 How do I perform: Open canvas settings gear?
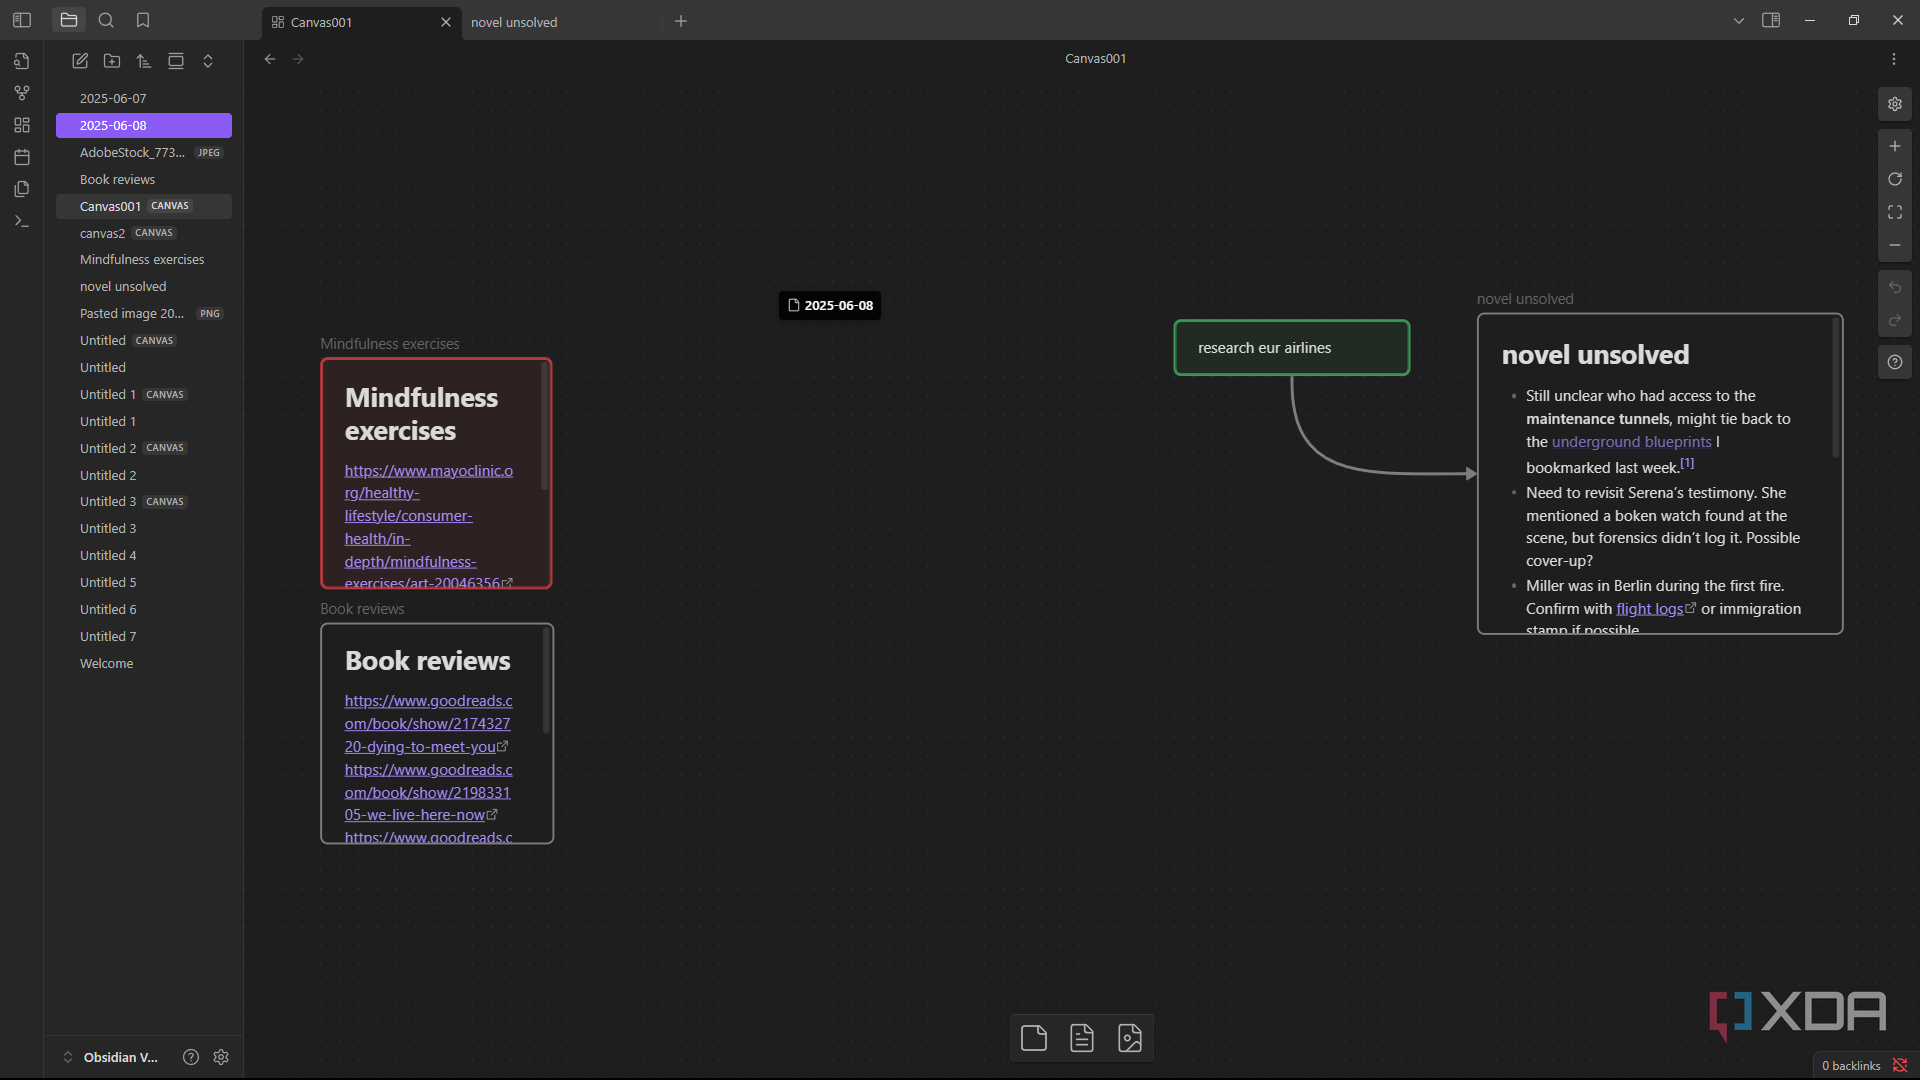click(x=1895, y=104)
